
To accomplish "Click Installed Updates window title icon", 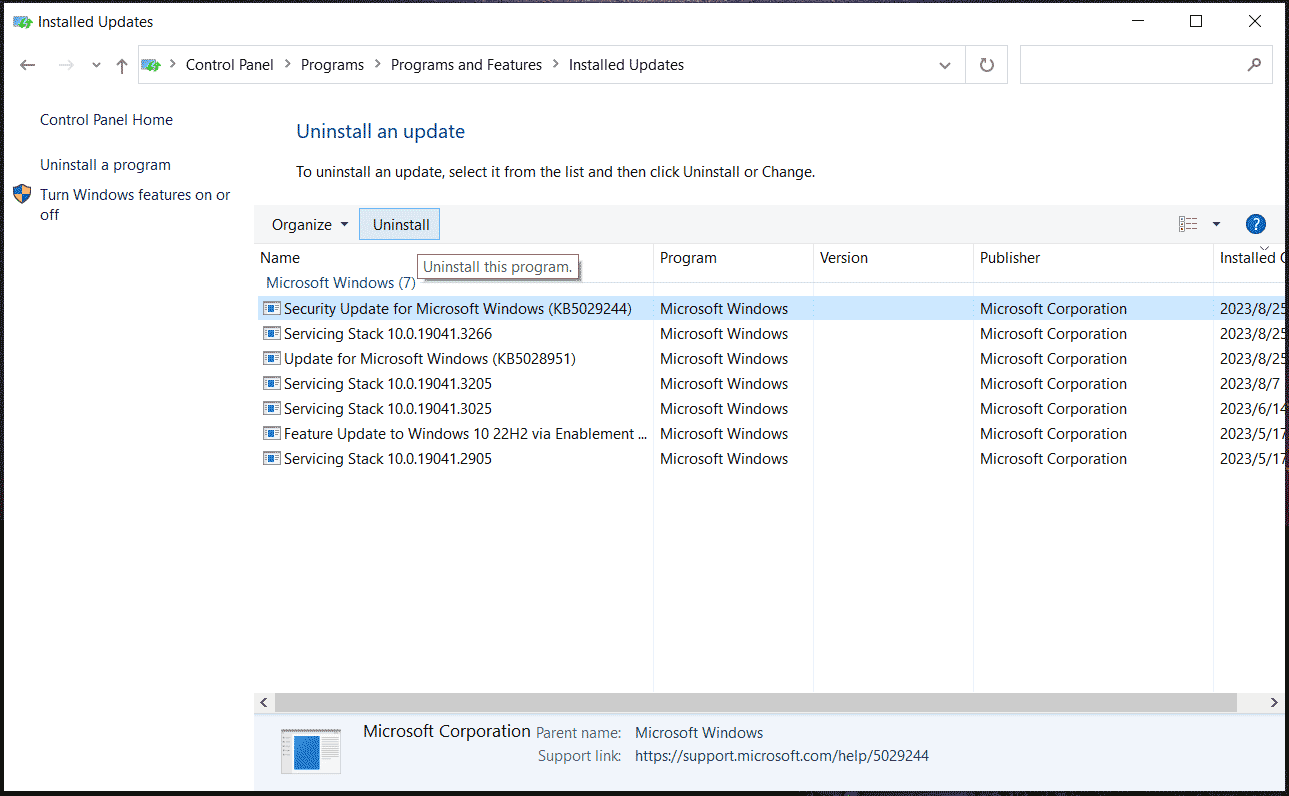I will click(23, 21).
